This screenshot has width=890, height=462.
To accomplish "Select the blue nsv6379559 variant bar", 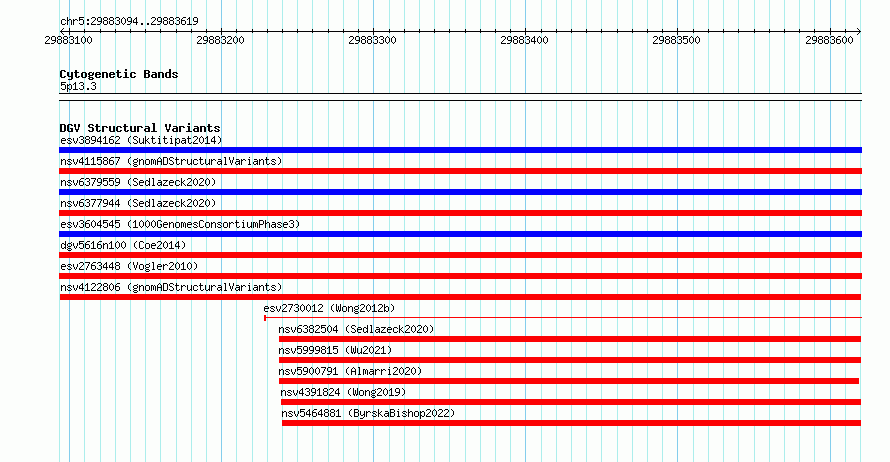I will [x=460, y=192].
